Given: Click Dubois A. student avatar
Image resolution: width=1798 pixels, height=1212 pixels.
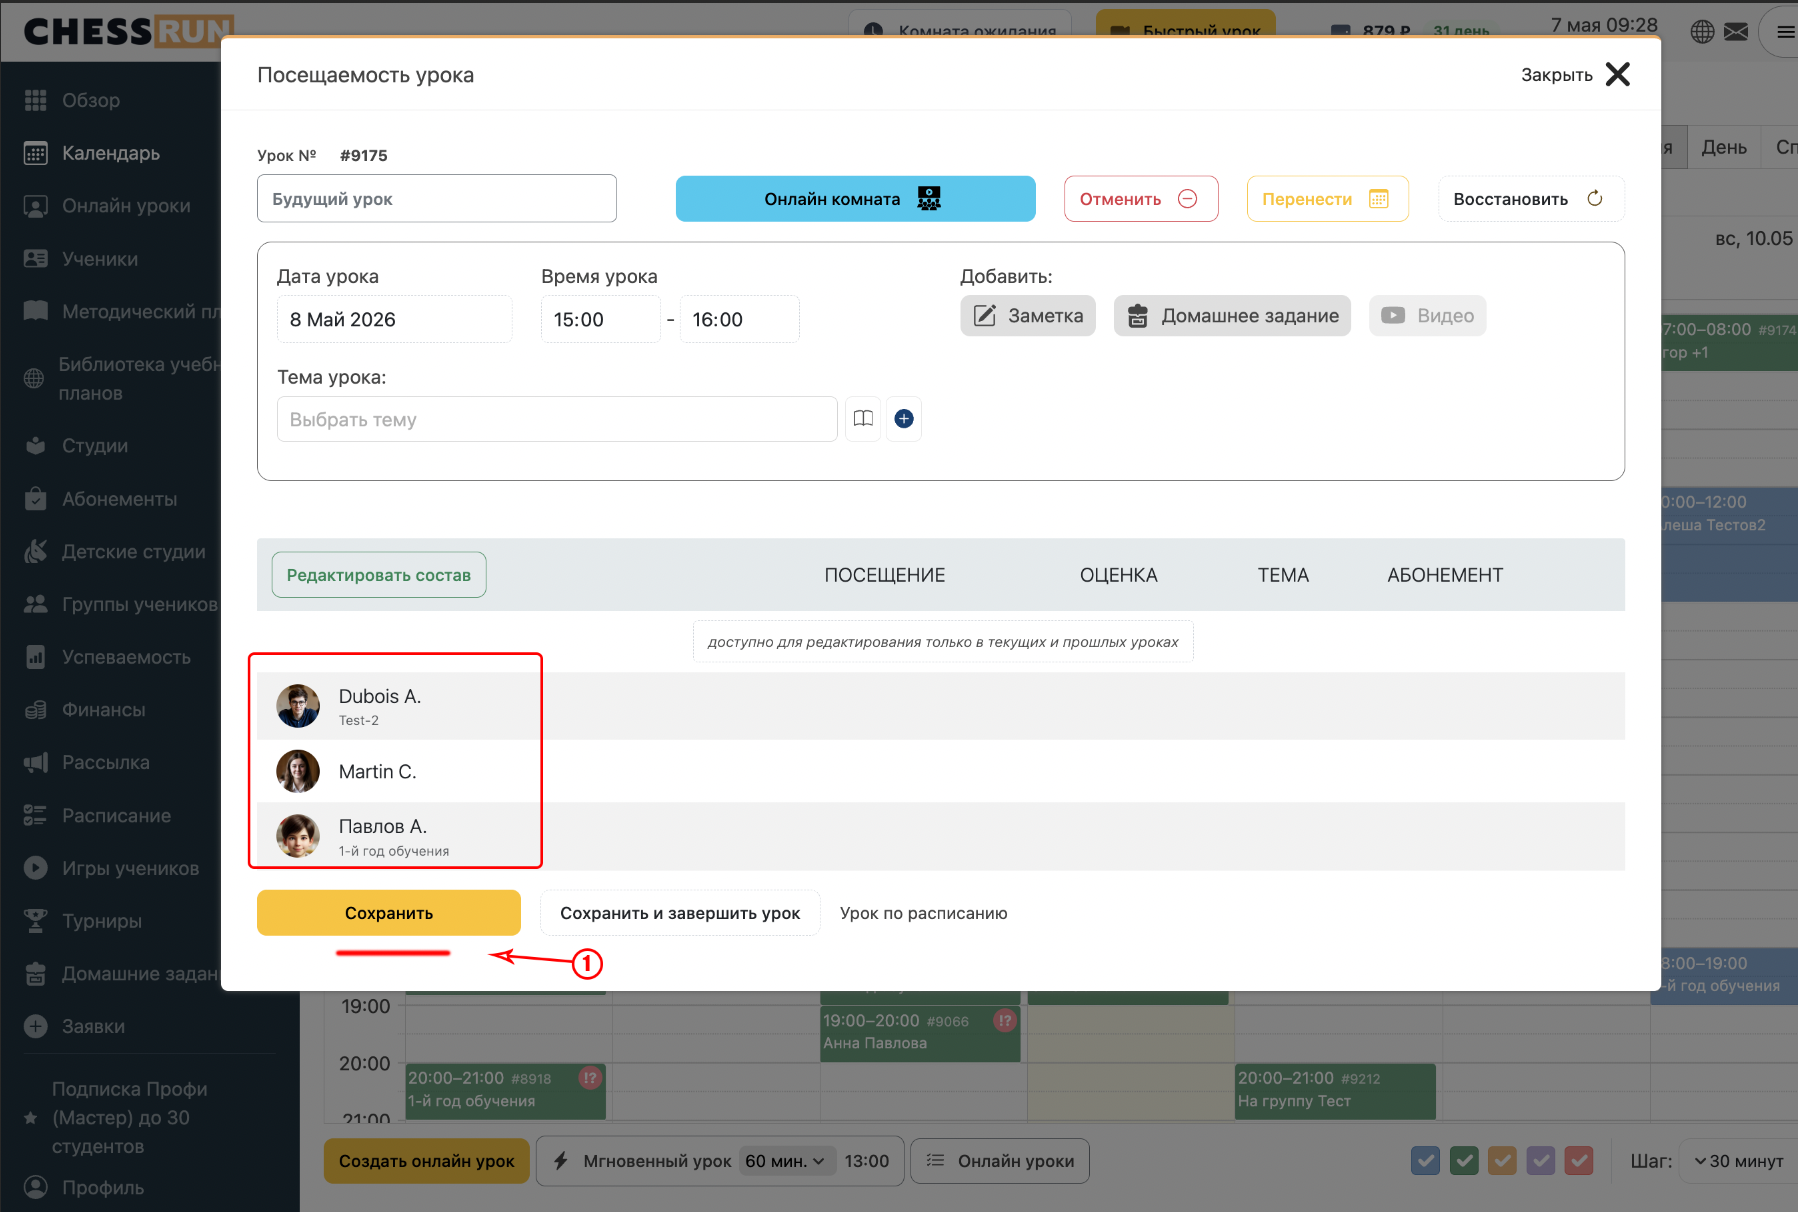Looking at the screenshot, I should pos(298,706).
